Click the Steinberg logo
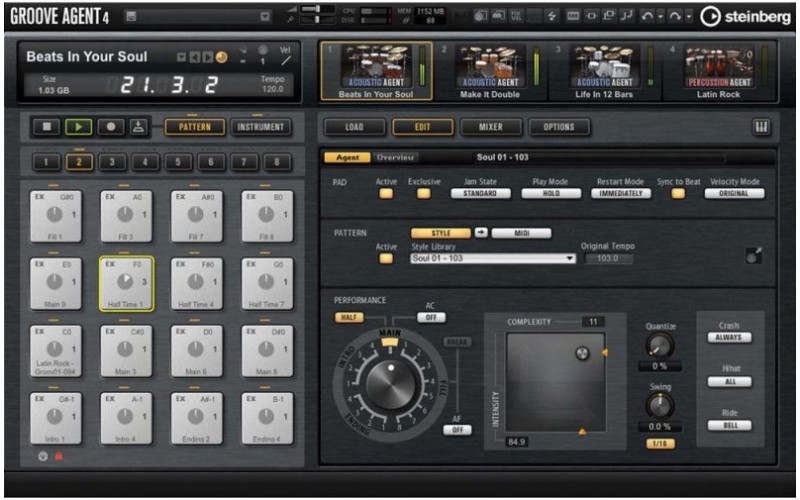The width and height of the screenshot is (800, 500). tap(744, 15)
